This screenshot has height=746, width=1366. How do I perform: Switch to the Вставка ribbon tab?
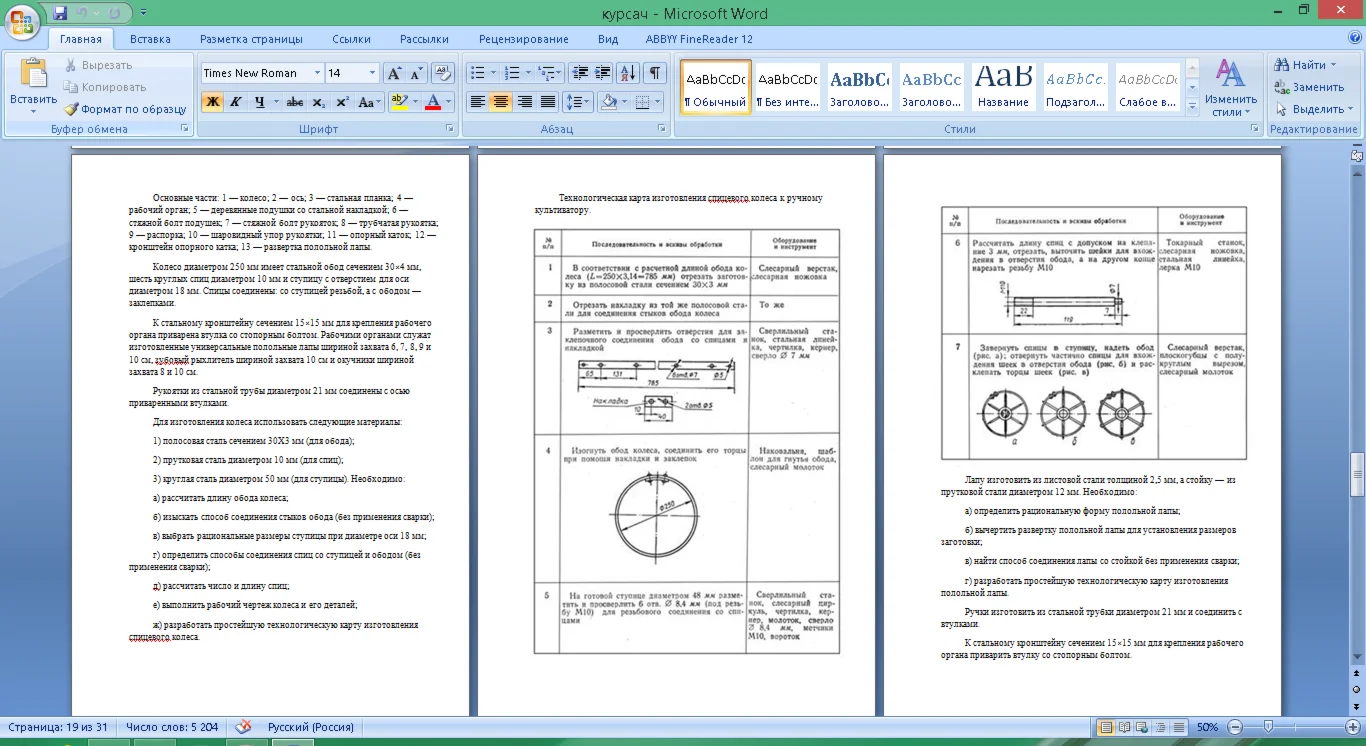pos(150,39)
